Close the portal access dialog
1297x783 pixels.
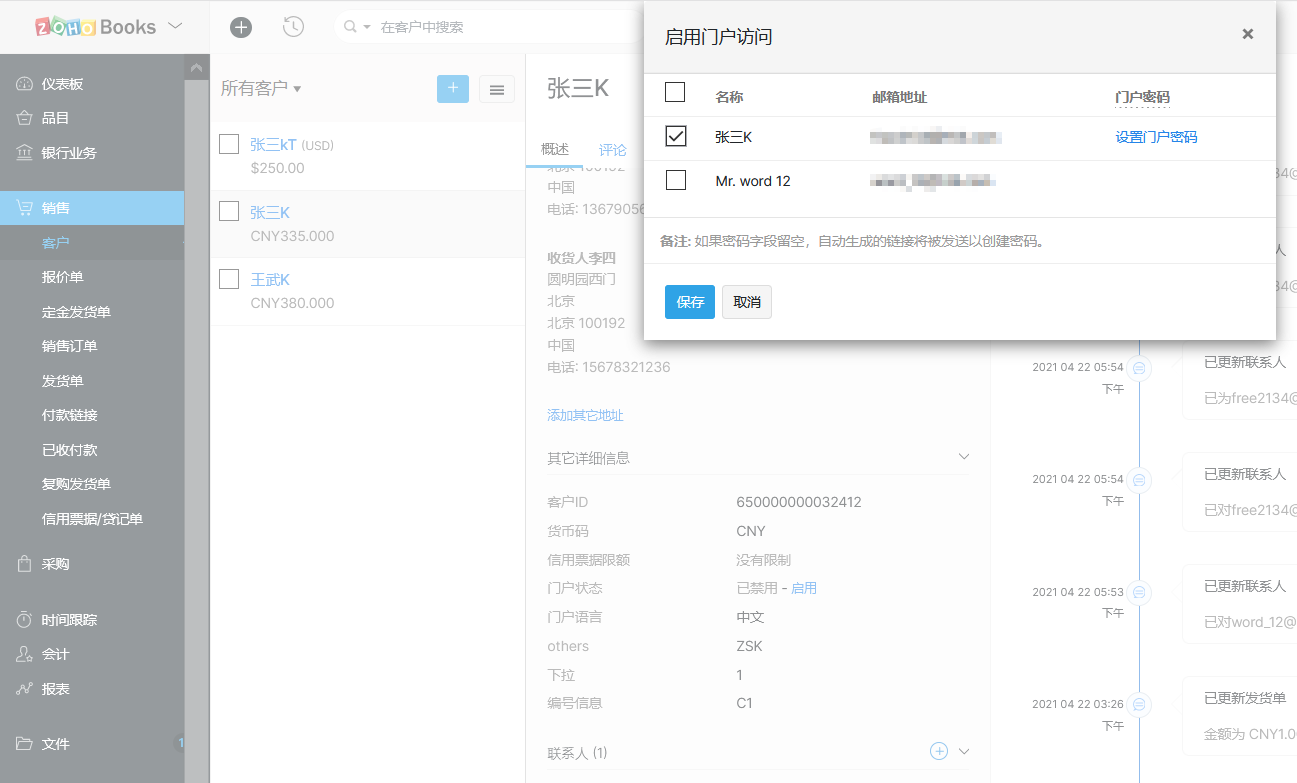tap(1247, 34)
